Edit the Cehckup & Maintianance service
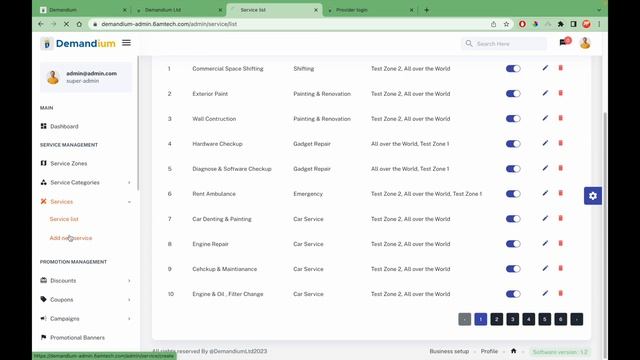Image resolution: width=640 pixels, height=360 pixels. tap(545, 268)
